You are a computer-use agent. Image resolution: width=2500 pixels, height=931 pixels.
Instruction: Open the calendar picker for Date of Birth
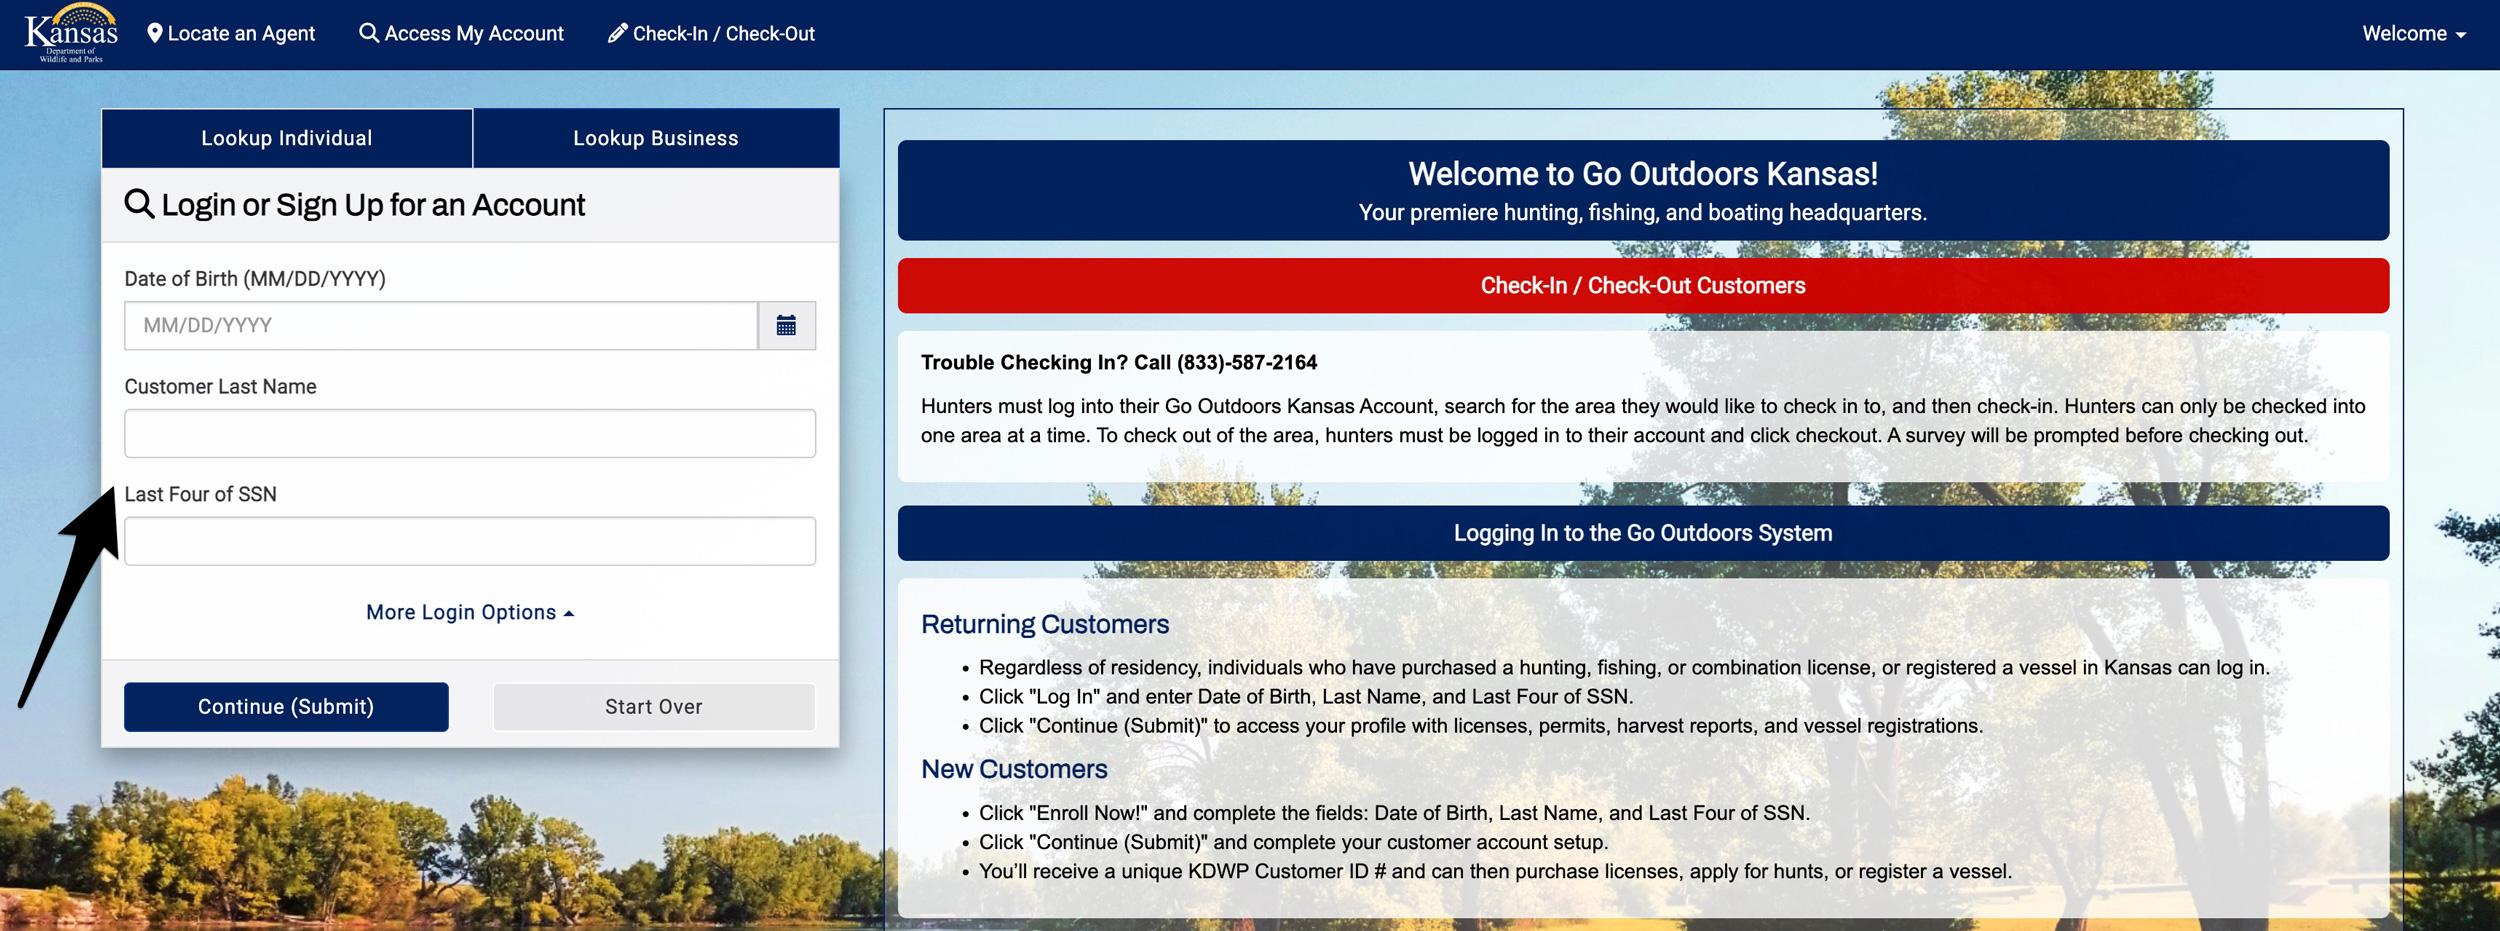[786, 325]
